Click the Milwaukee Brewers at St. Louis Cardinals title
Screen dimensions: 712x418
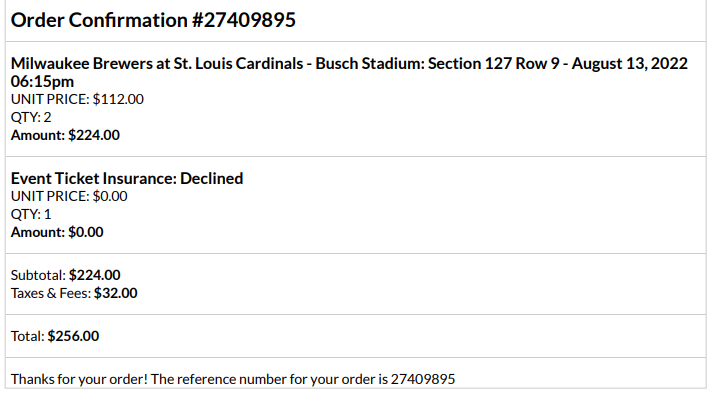(158, 64)
